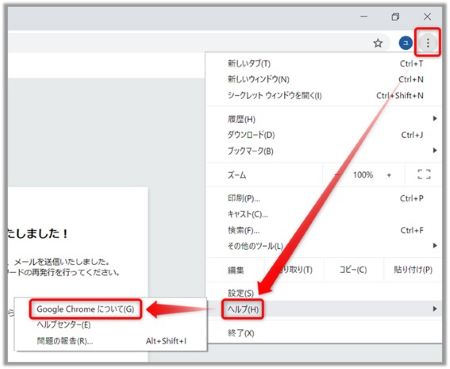Decrease zoom with the minus button
This screenshot has height=369, width=450.
337,175
